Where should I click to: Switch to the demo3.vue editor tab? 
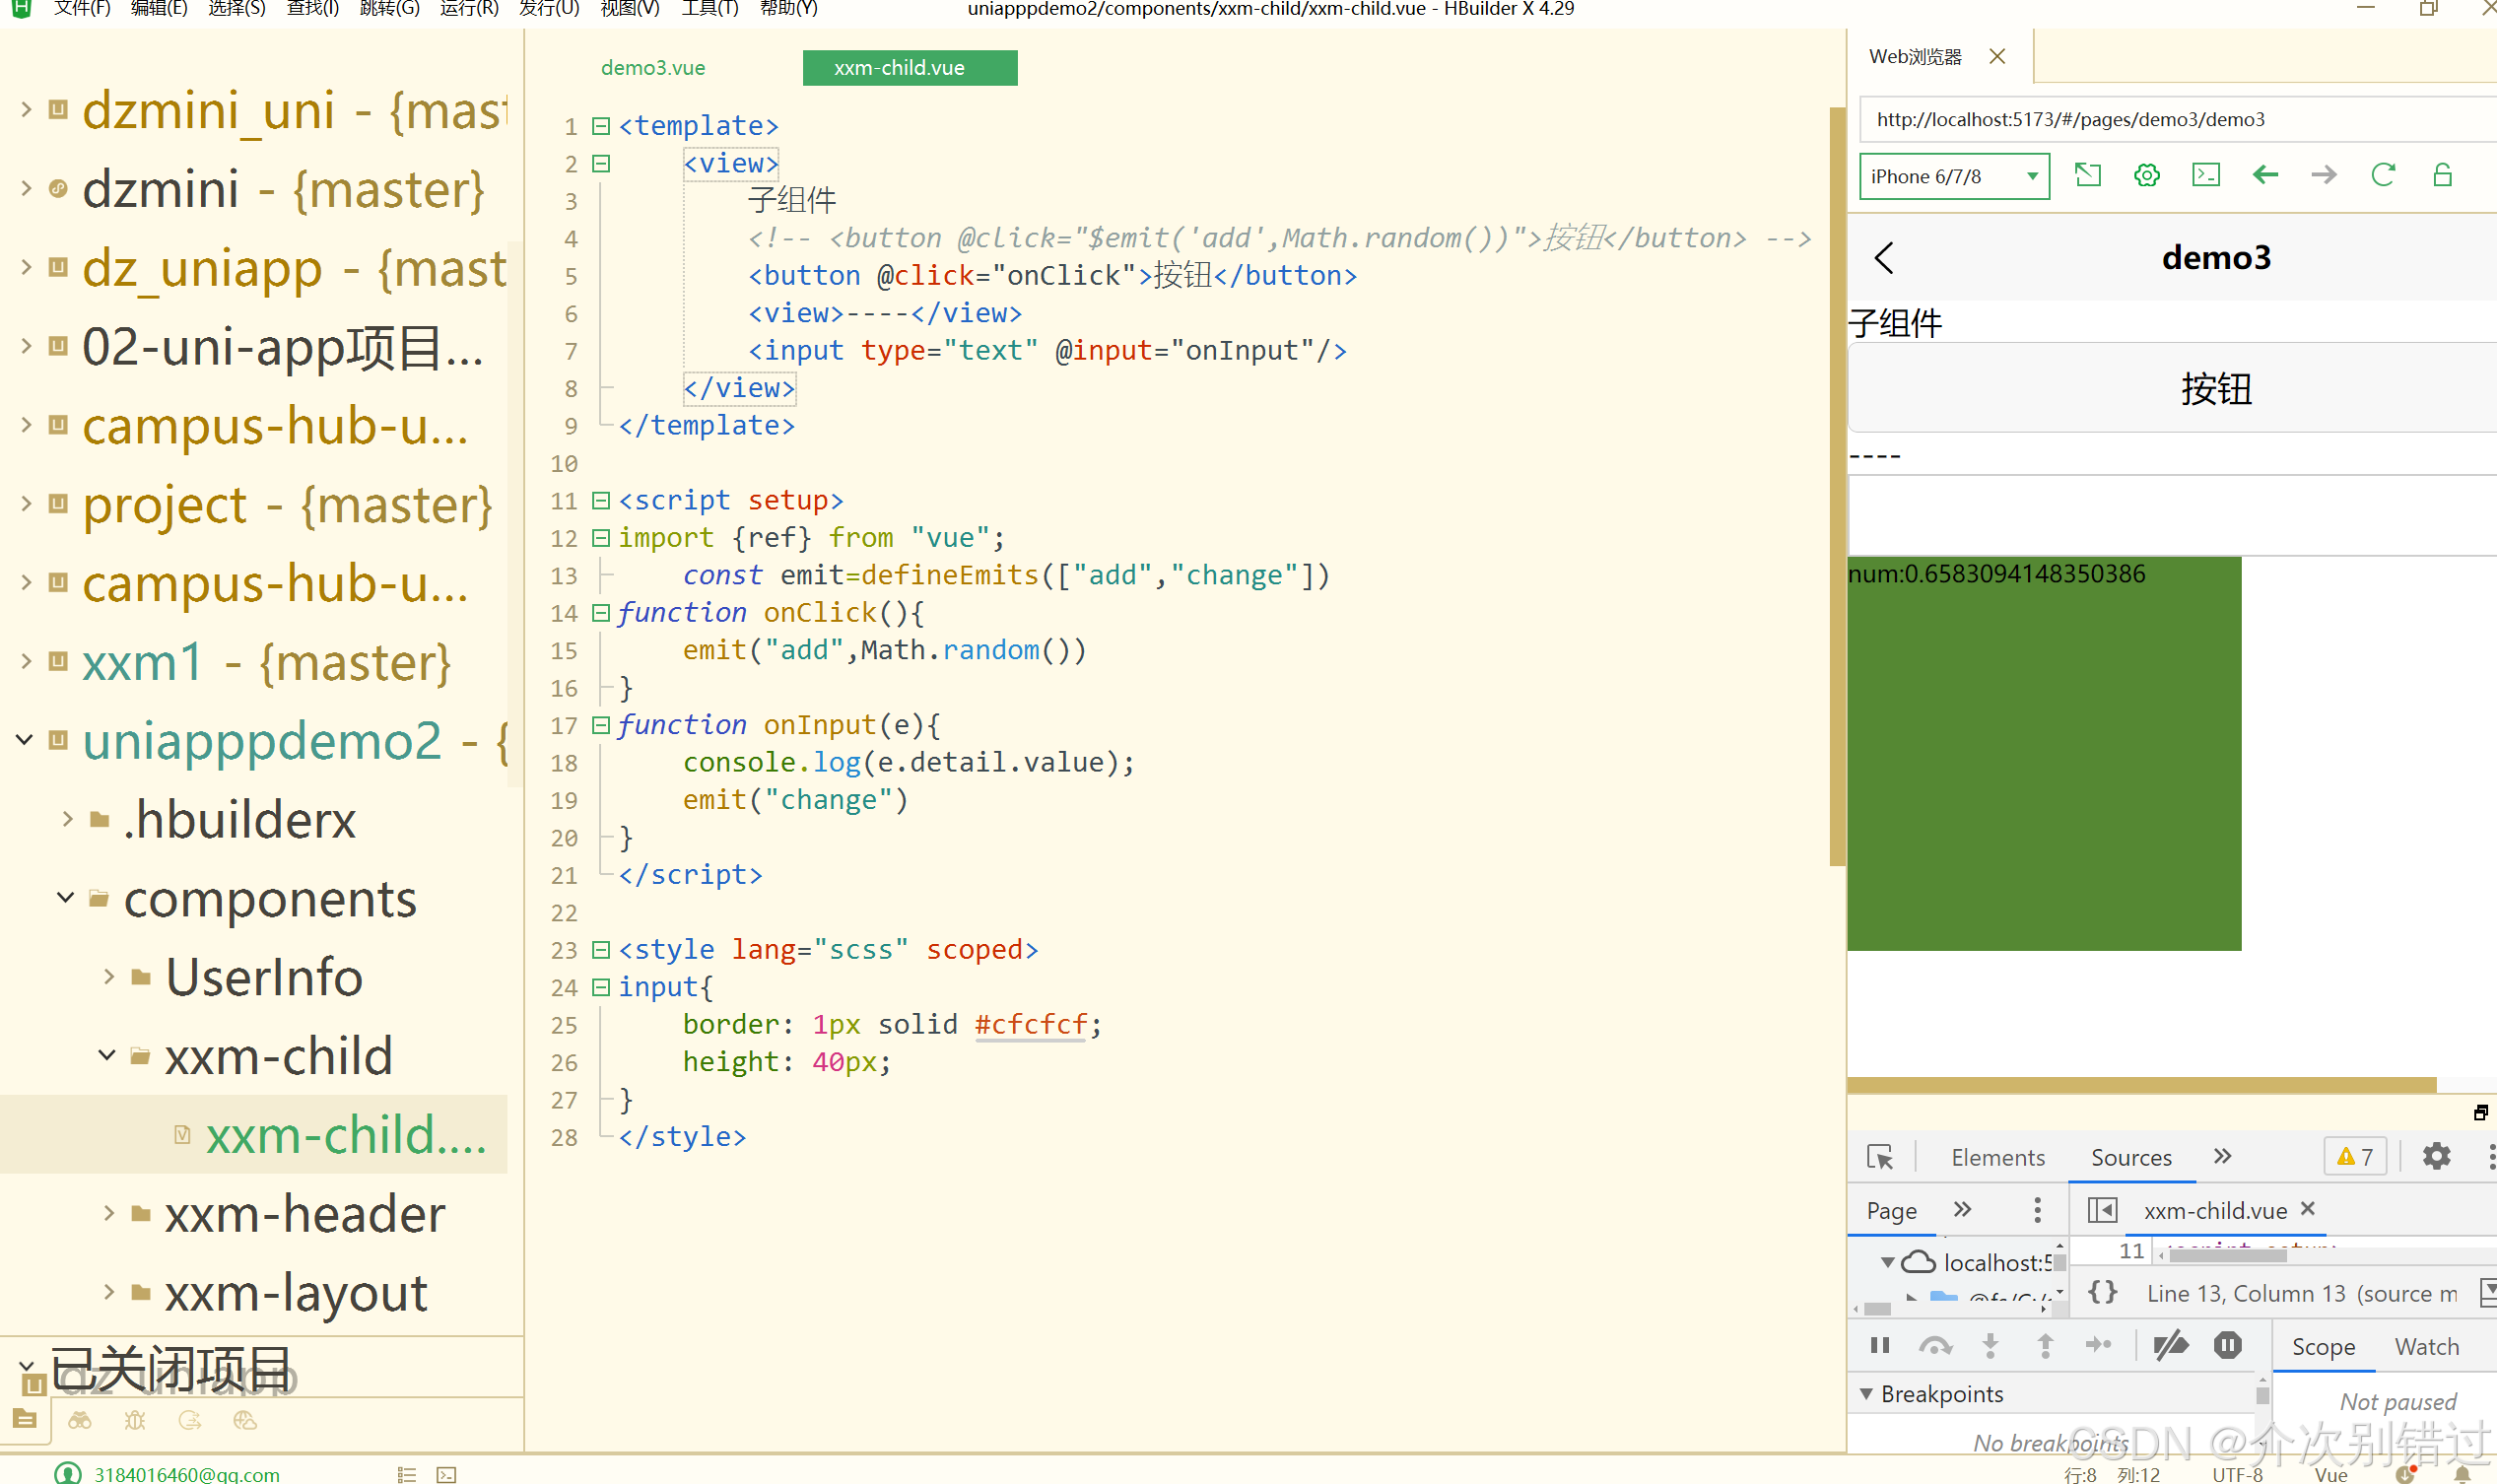653,68
